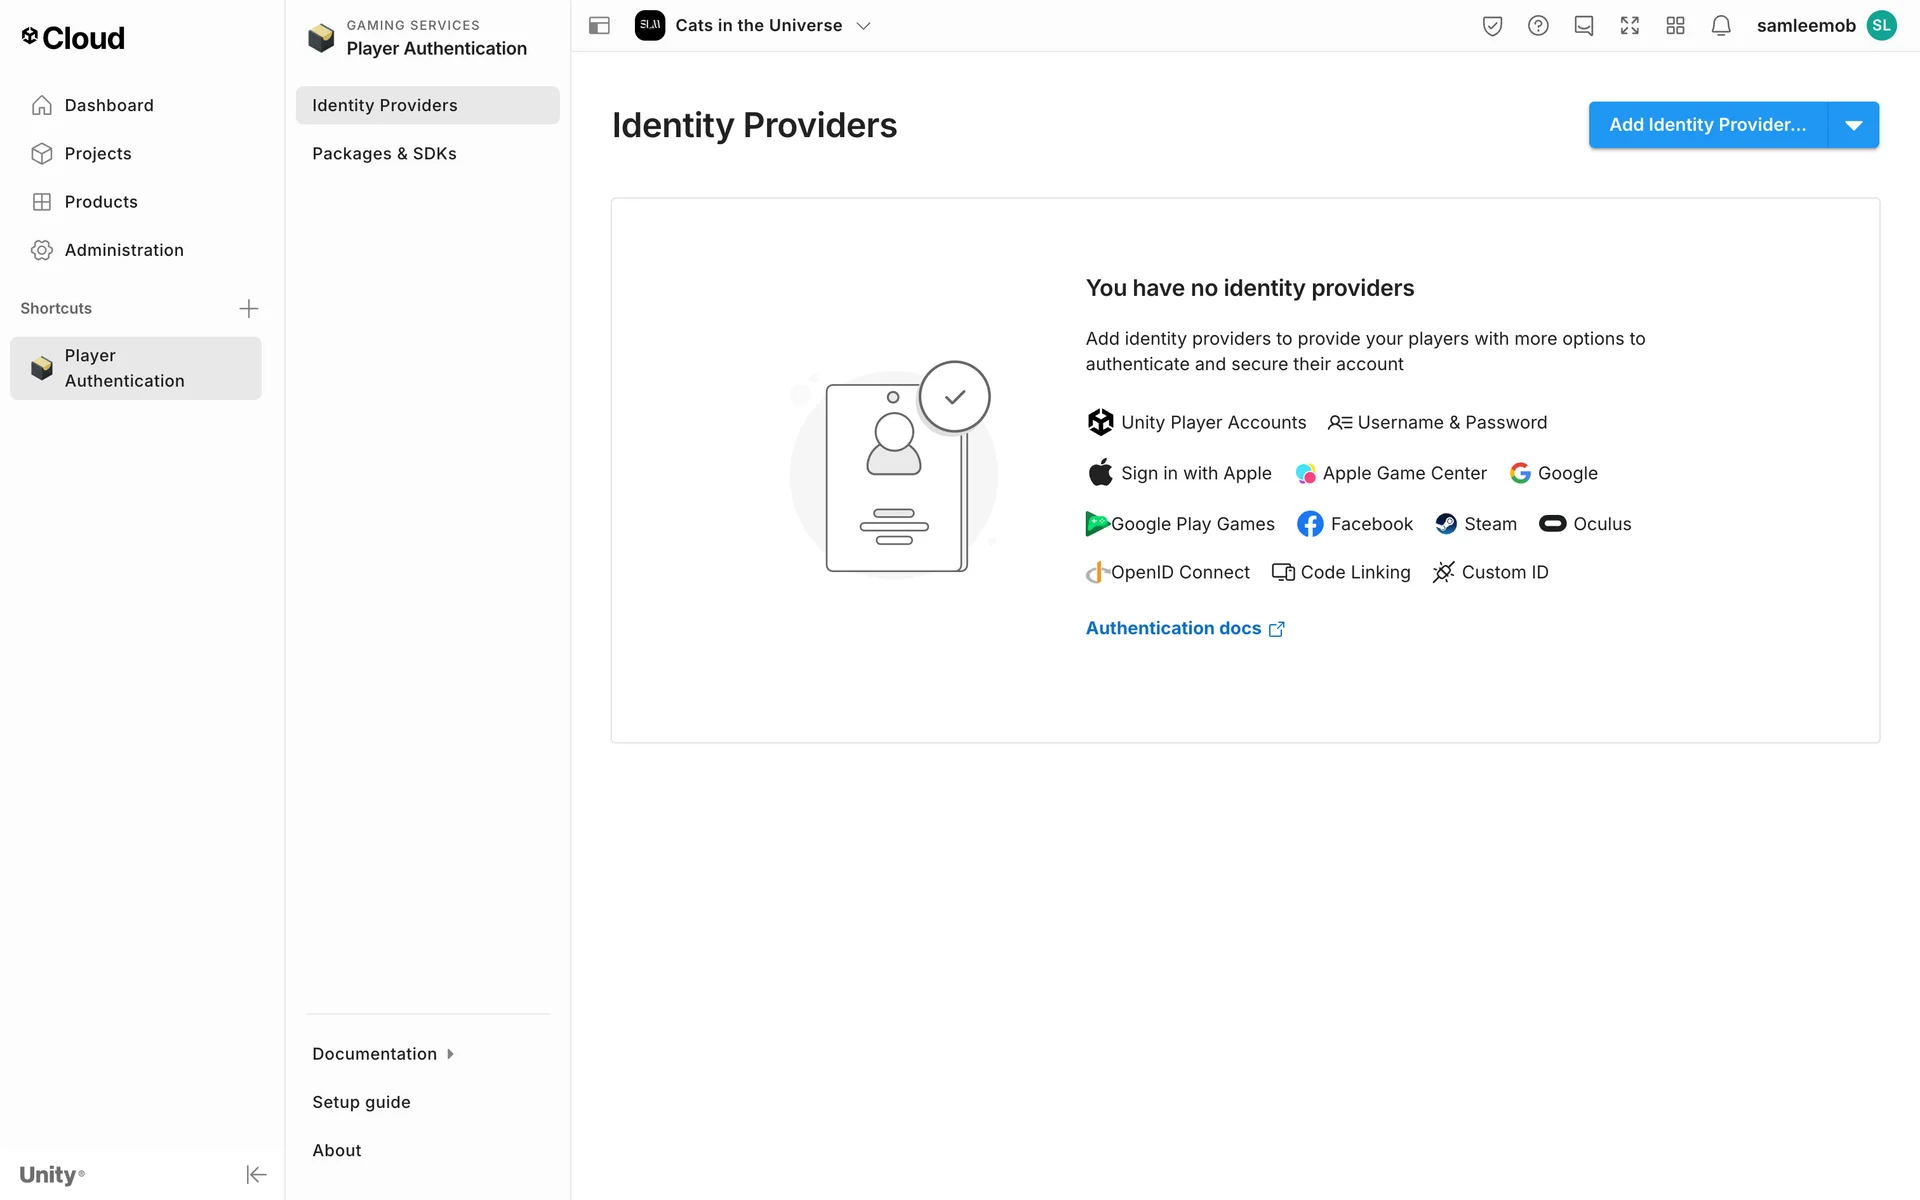Click the shield checkmark icon
Image resolution: width=1920 pixels, height=1200 pixels.
point(1492,26)
